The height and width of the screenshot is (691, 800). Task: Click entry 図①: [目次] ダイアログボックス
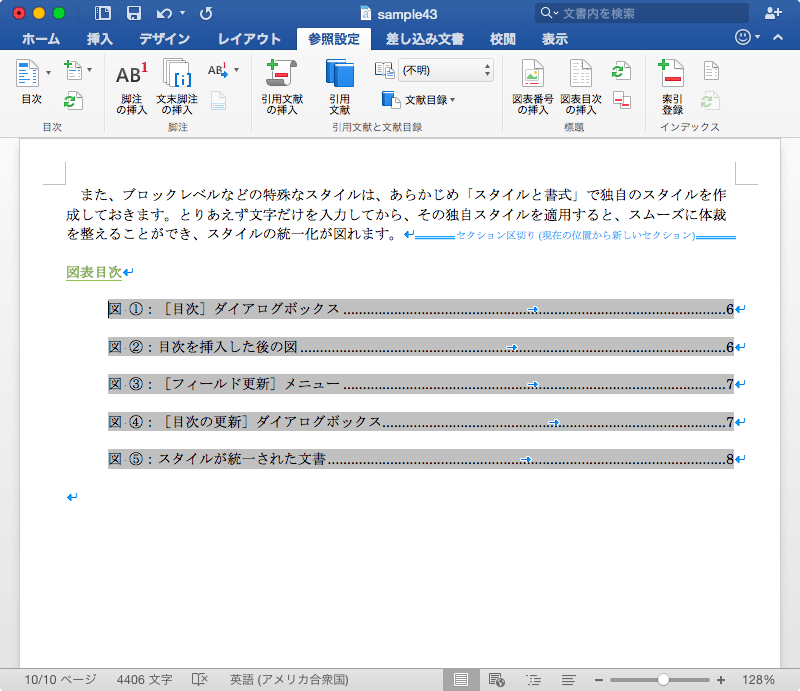(x=421, y=309)
